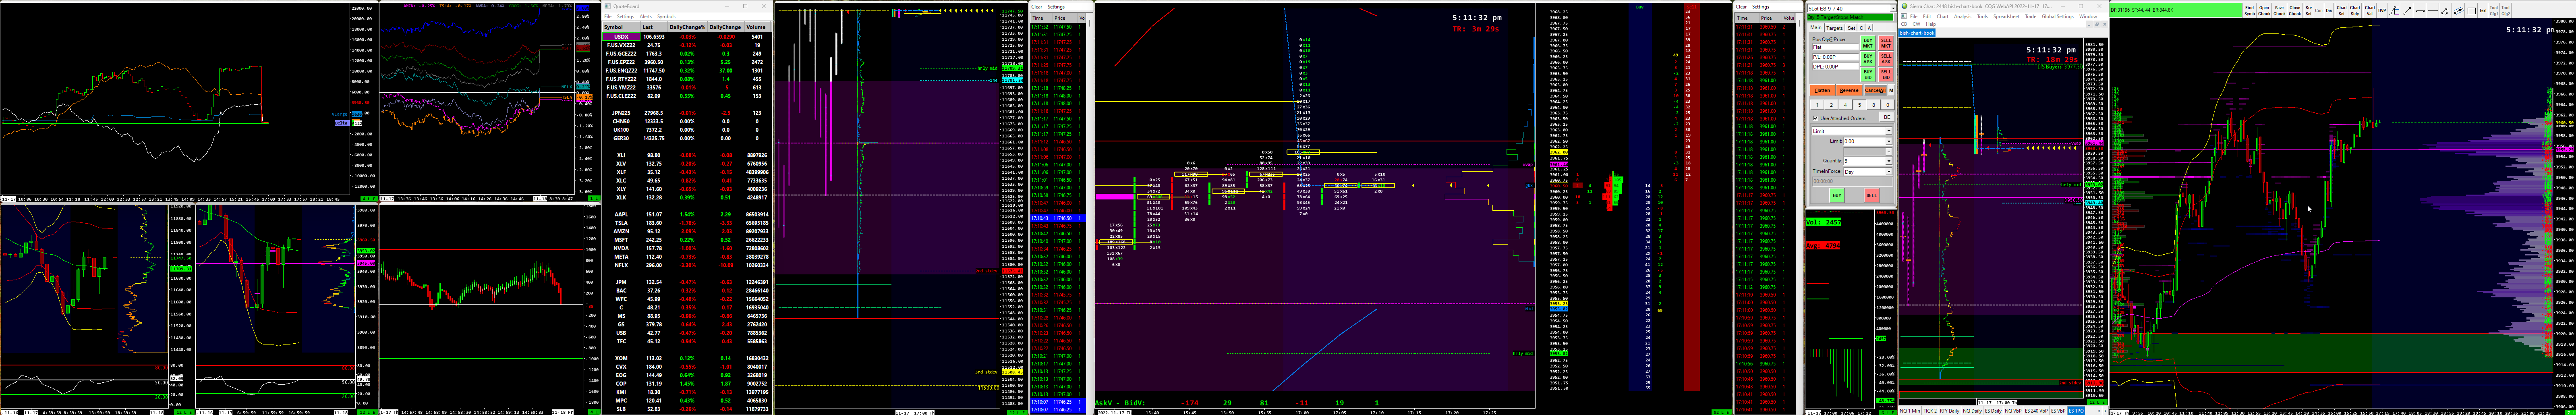The width and height of the screenshot is (2576, 415).
Task: Switch to the Main tab in trade window
Action: click(x=1816, y=28)
